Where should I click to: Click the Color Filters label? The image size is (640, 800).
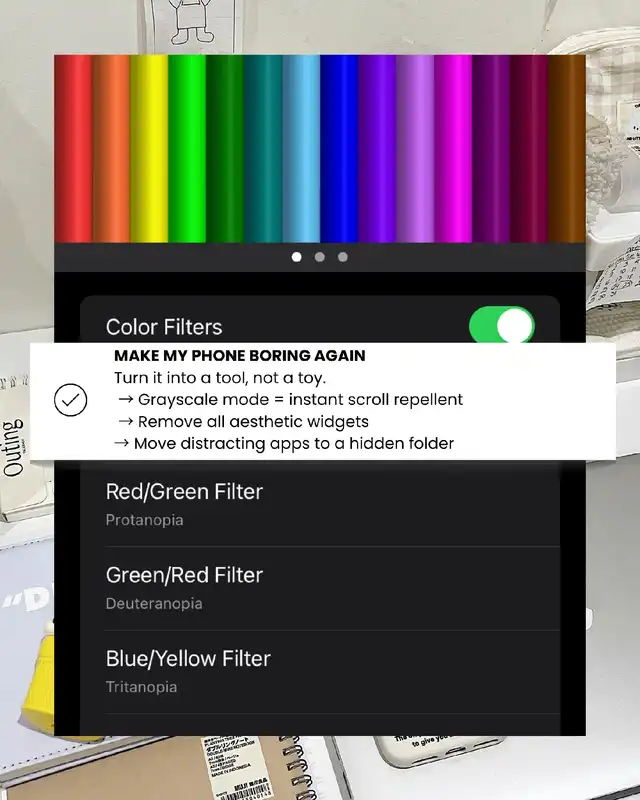click(164, 327)
